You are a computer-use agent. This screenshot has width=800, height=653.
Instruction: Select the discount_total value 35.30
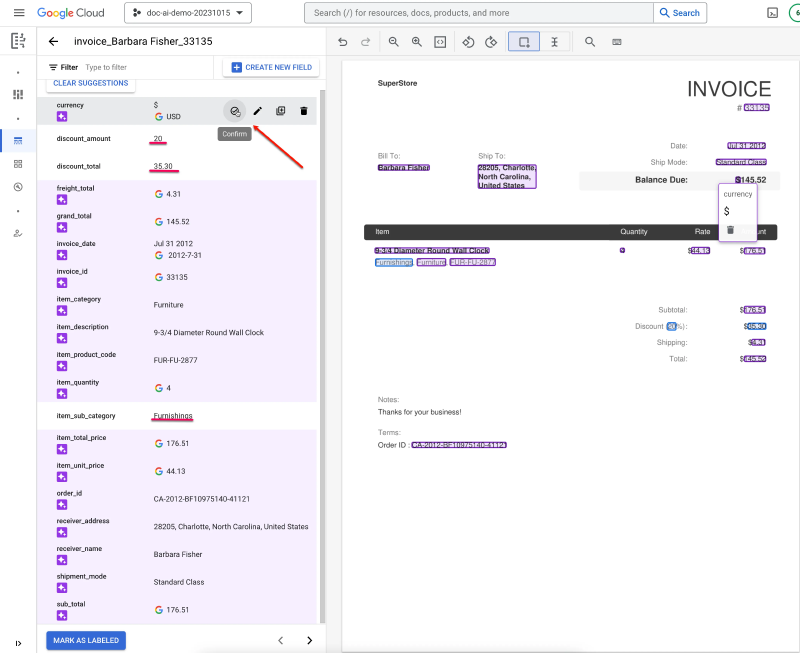[163, 166]
